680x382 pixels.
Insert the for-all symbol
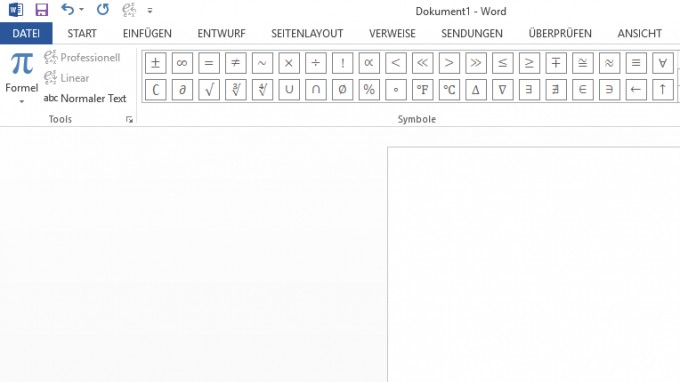[x=663, y=63]
